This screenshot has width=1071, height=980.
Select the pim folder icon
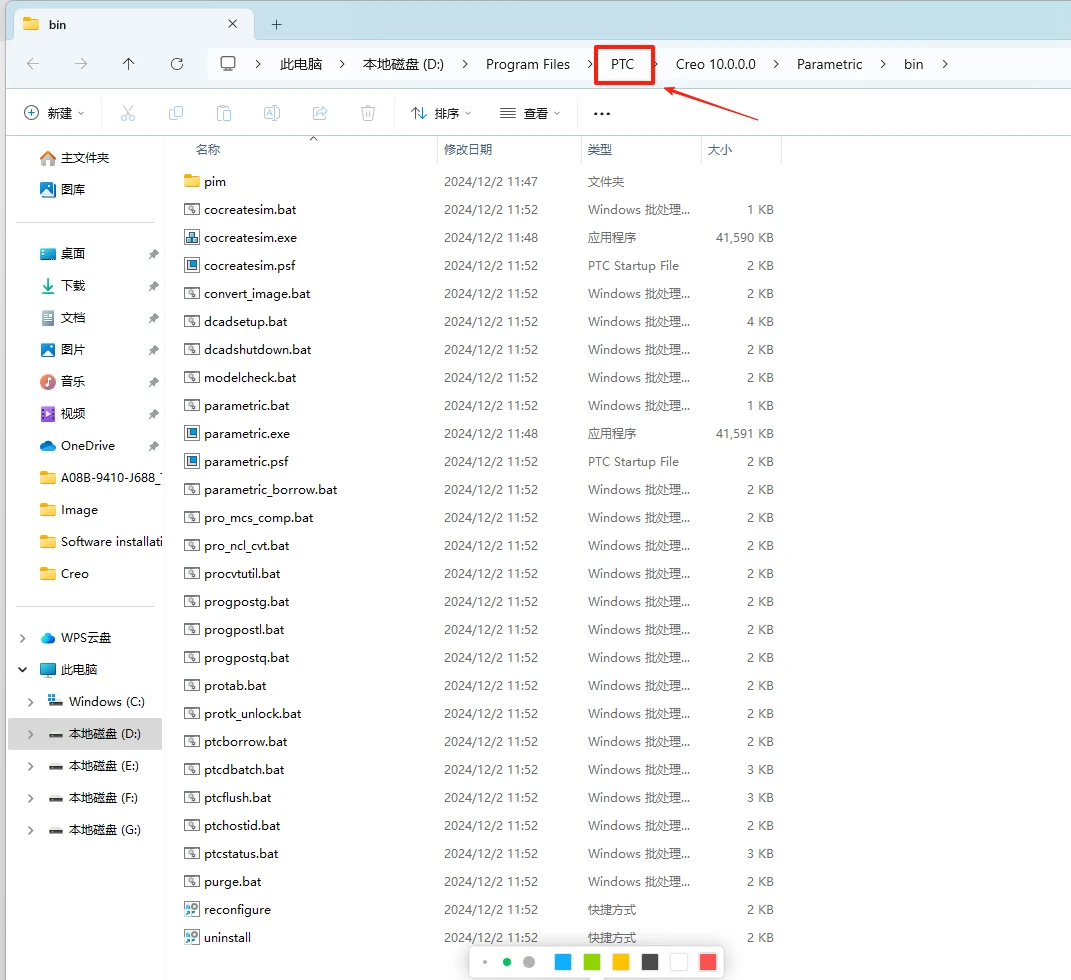point(192,181)
